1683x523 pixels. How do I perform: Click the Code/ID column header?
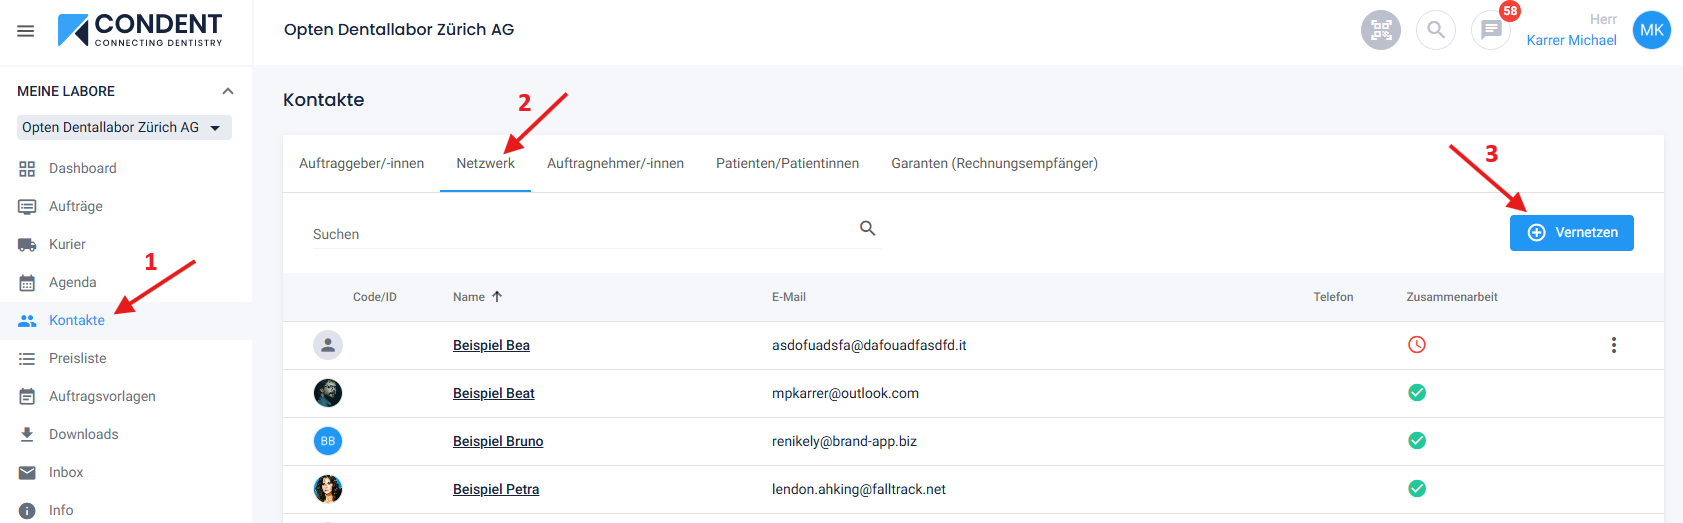pyautogui.click(x=375, y=297)
